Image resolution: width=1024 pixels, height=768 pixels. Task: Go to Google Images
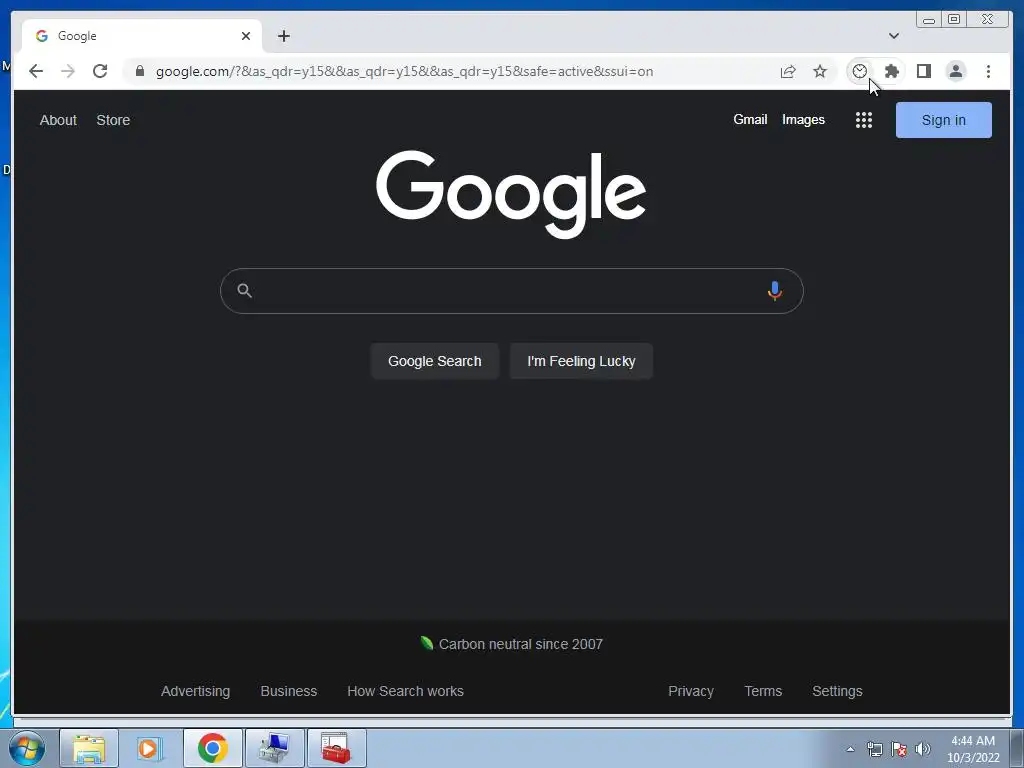pos(803,120)
